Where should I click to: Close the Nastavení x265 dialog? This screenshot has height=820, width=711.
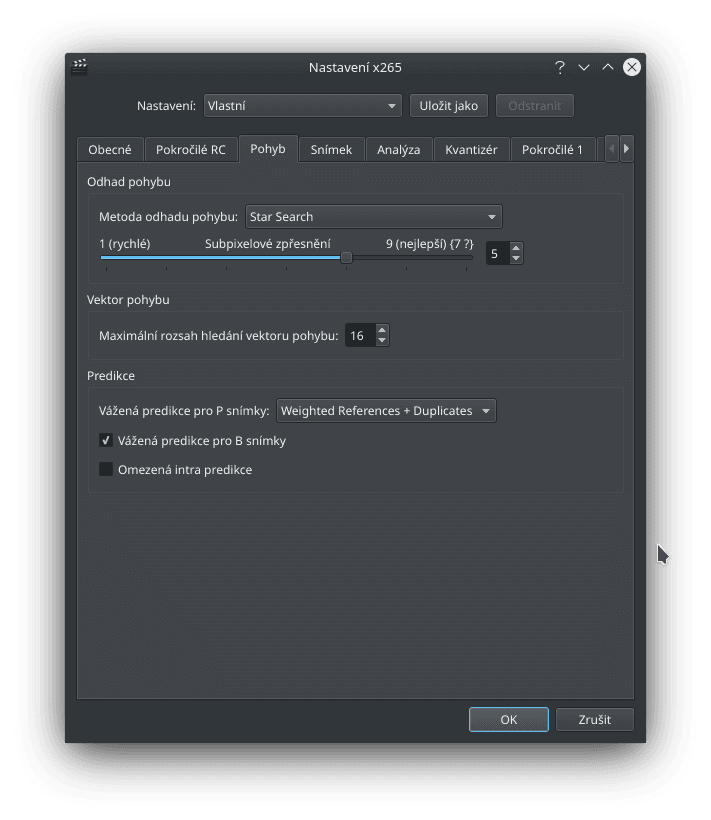[632, 67]
